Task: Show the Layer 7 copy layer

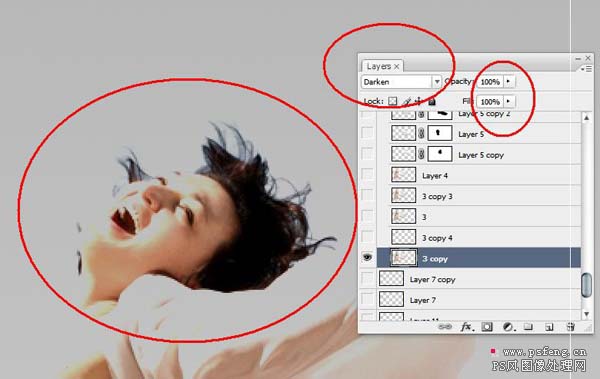Action: [367, 278]
